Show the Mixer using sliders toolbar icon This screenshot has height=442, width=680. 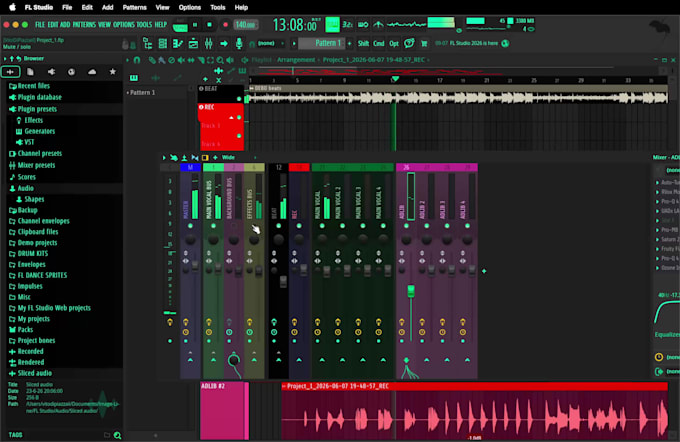209,43
